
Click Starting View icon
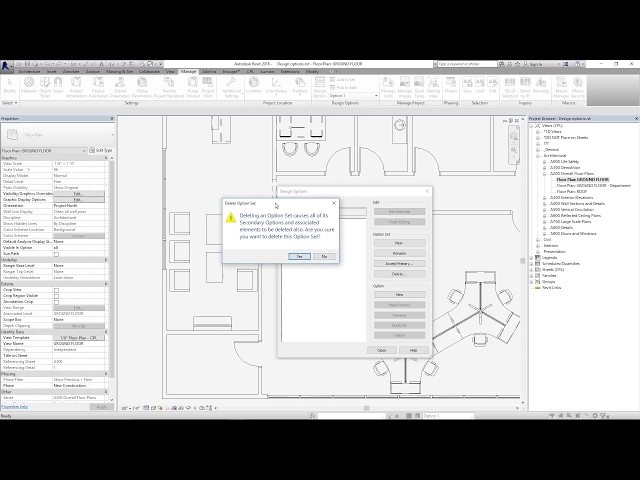pos(433,87)
